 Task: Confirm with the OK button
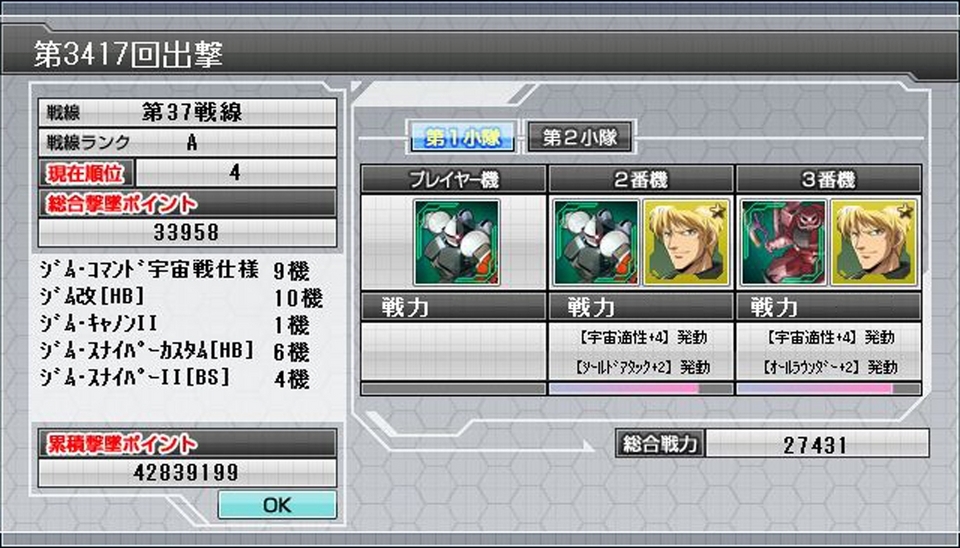(277, 505)
